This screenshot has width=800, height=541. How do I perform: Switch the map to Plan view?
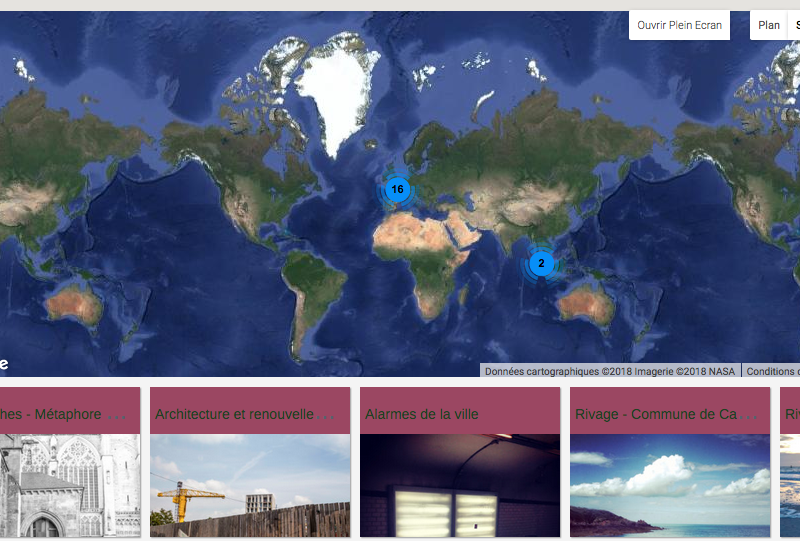point(768,25)
